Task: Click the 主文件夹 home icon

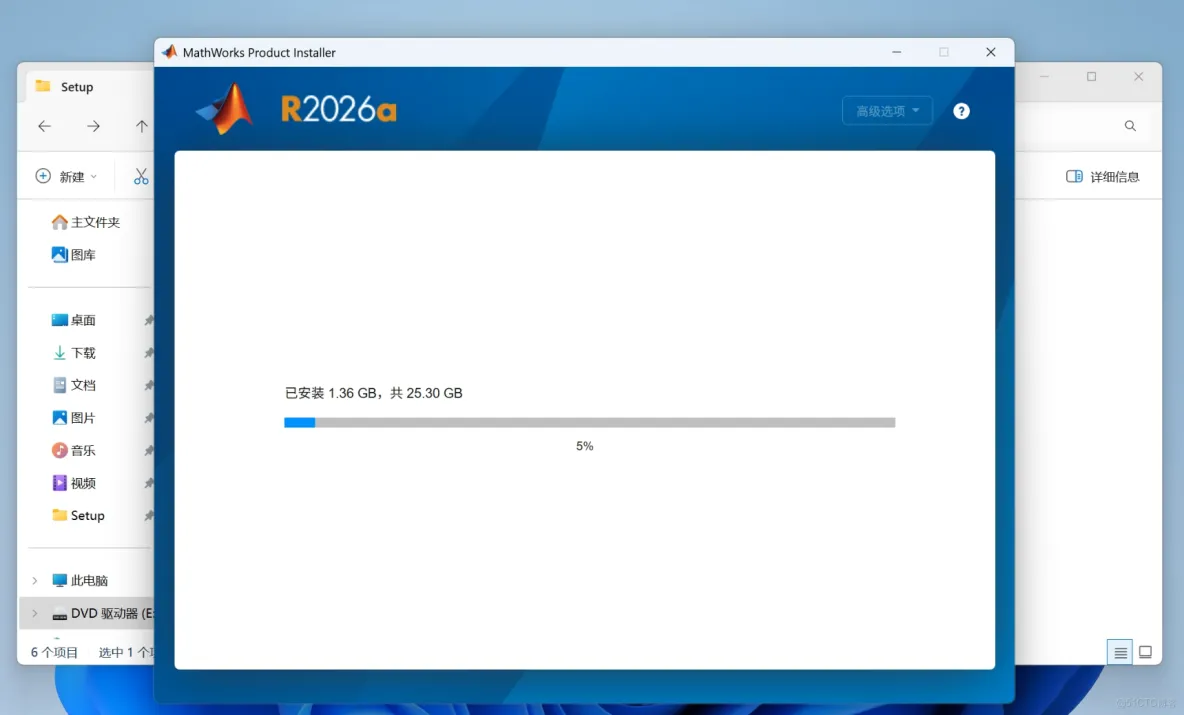Action: pyautogui.click(x=60, y=222)
